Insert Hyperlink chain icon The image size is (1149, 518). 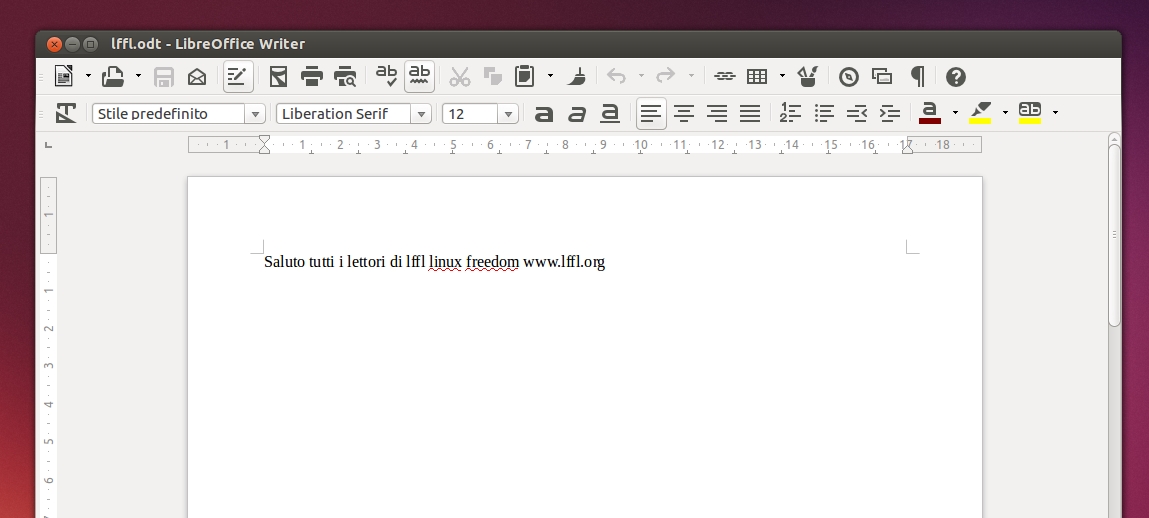point(724,76)
